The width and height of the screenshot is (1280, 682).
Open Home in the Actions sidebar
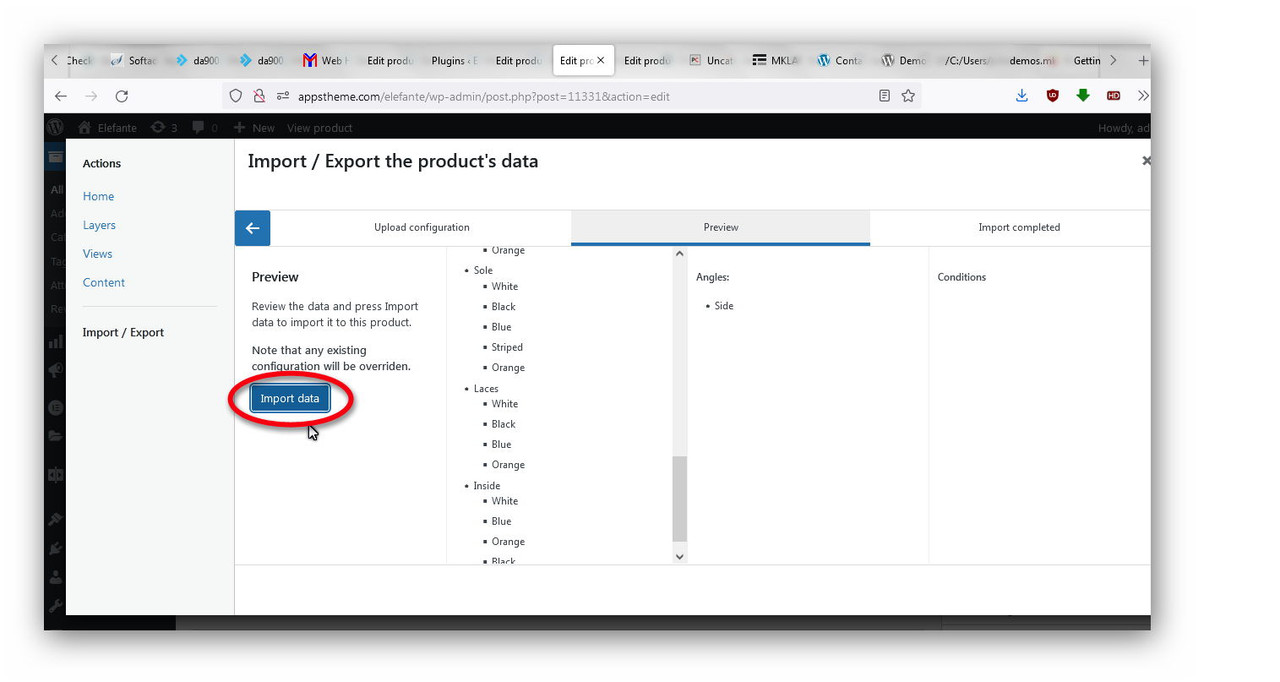click(98, 196)
